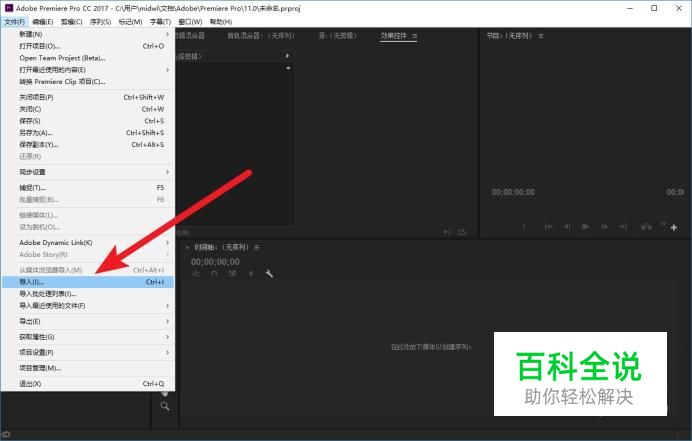Open the 序列(S) menu

click(x=100, y=22)
